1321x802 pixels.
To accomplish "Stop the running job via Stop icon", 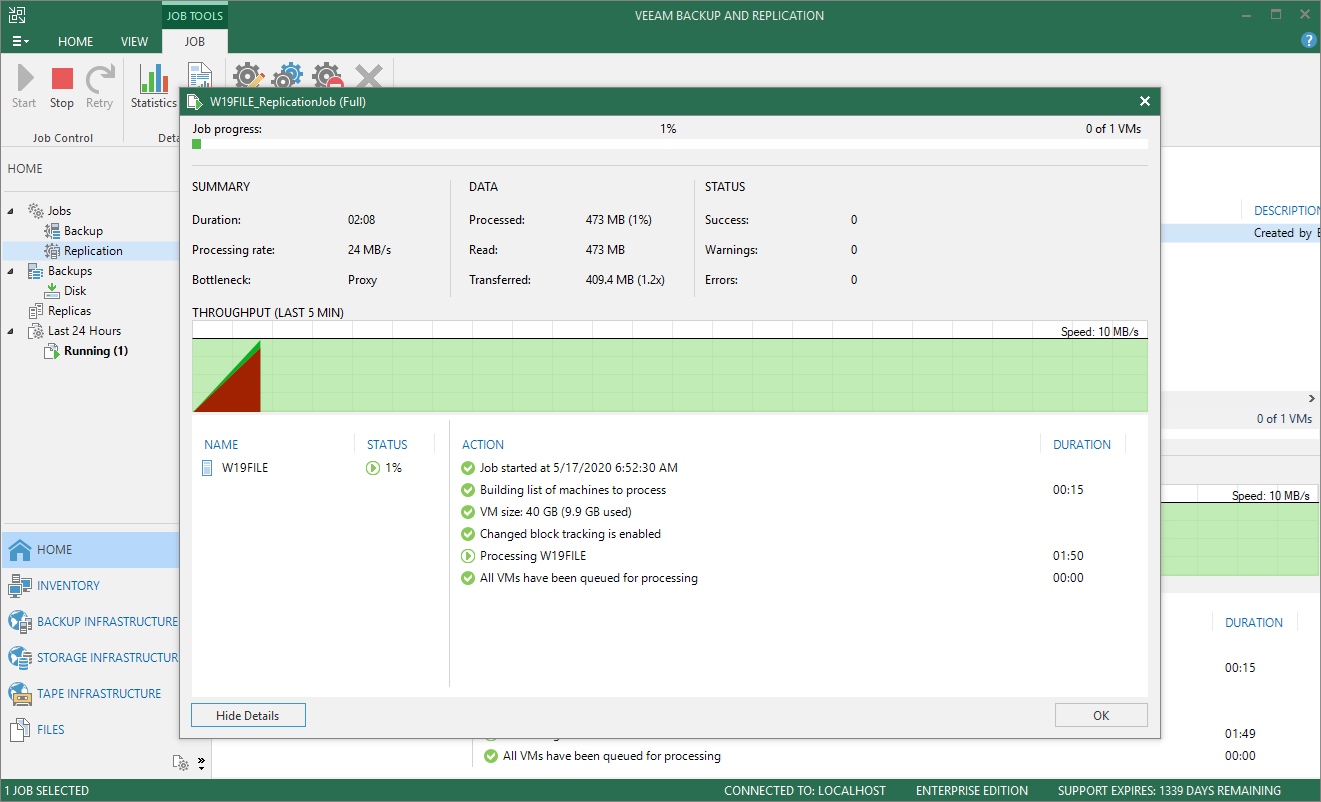I will pyautogui.click(x=62, y=79).
